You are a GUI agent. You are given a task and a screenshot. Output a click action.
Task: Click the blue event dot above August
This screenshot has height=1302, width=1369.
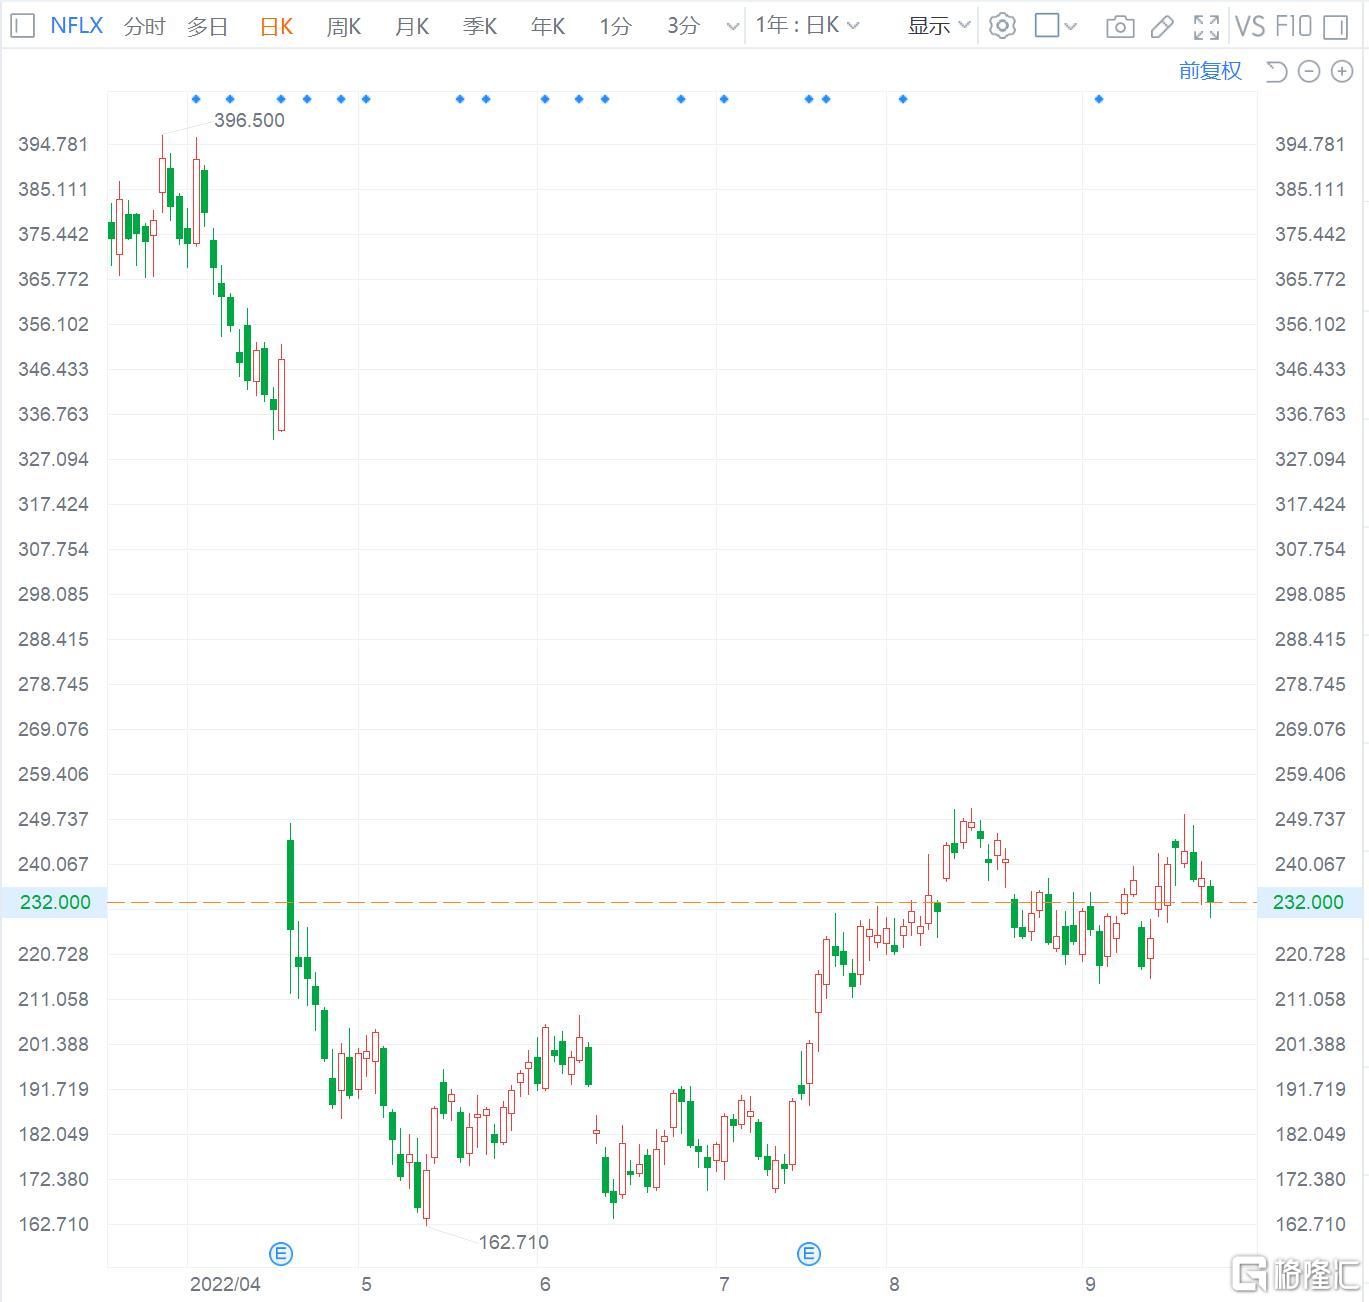(x=903, y=99)
